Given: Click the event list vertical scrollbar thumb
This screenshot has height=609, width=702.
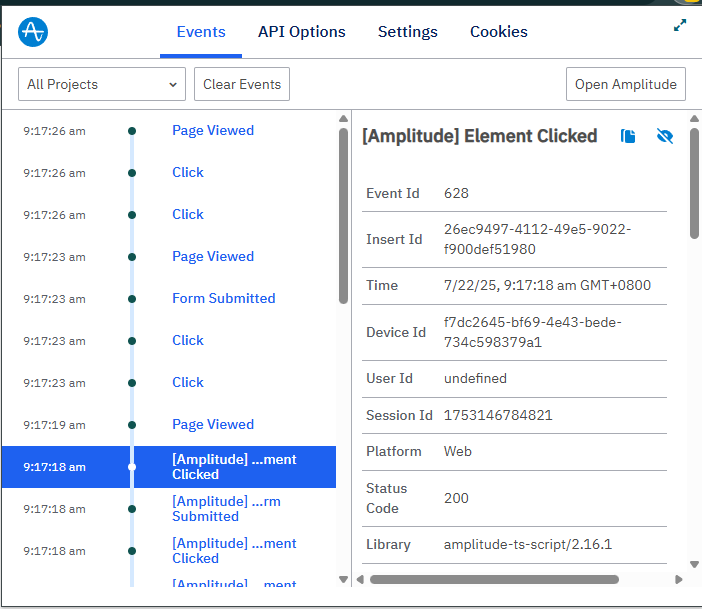Looking at the screenshot, I should [343, 216].
